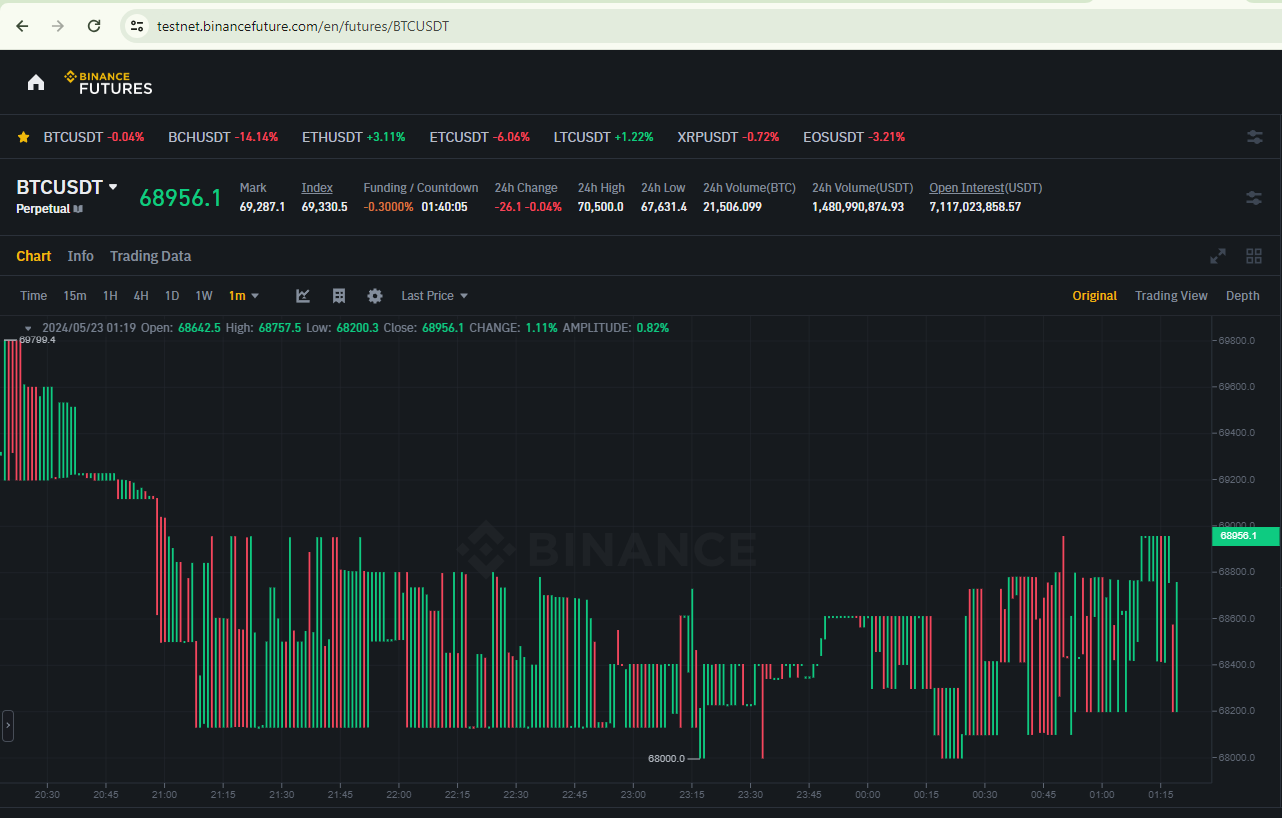The width and height of the screenshot is (1282, 818).
Task: Click the funding rate -0.3000%
Action: [388, 207]
